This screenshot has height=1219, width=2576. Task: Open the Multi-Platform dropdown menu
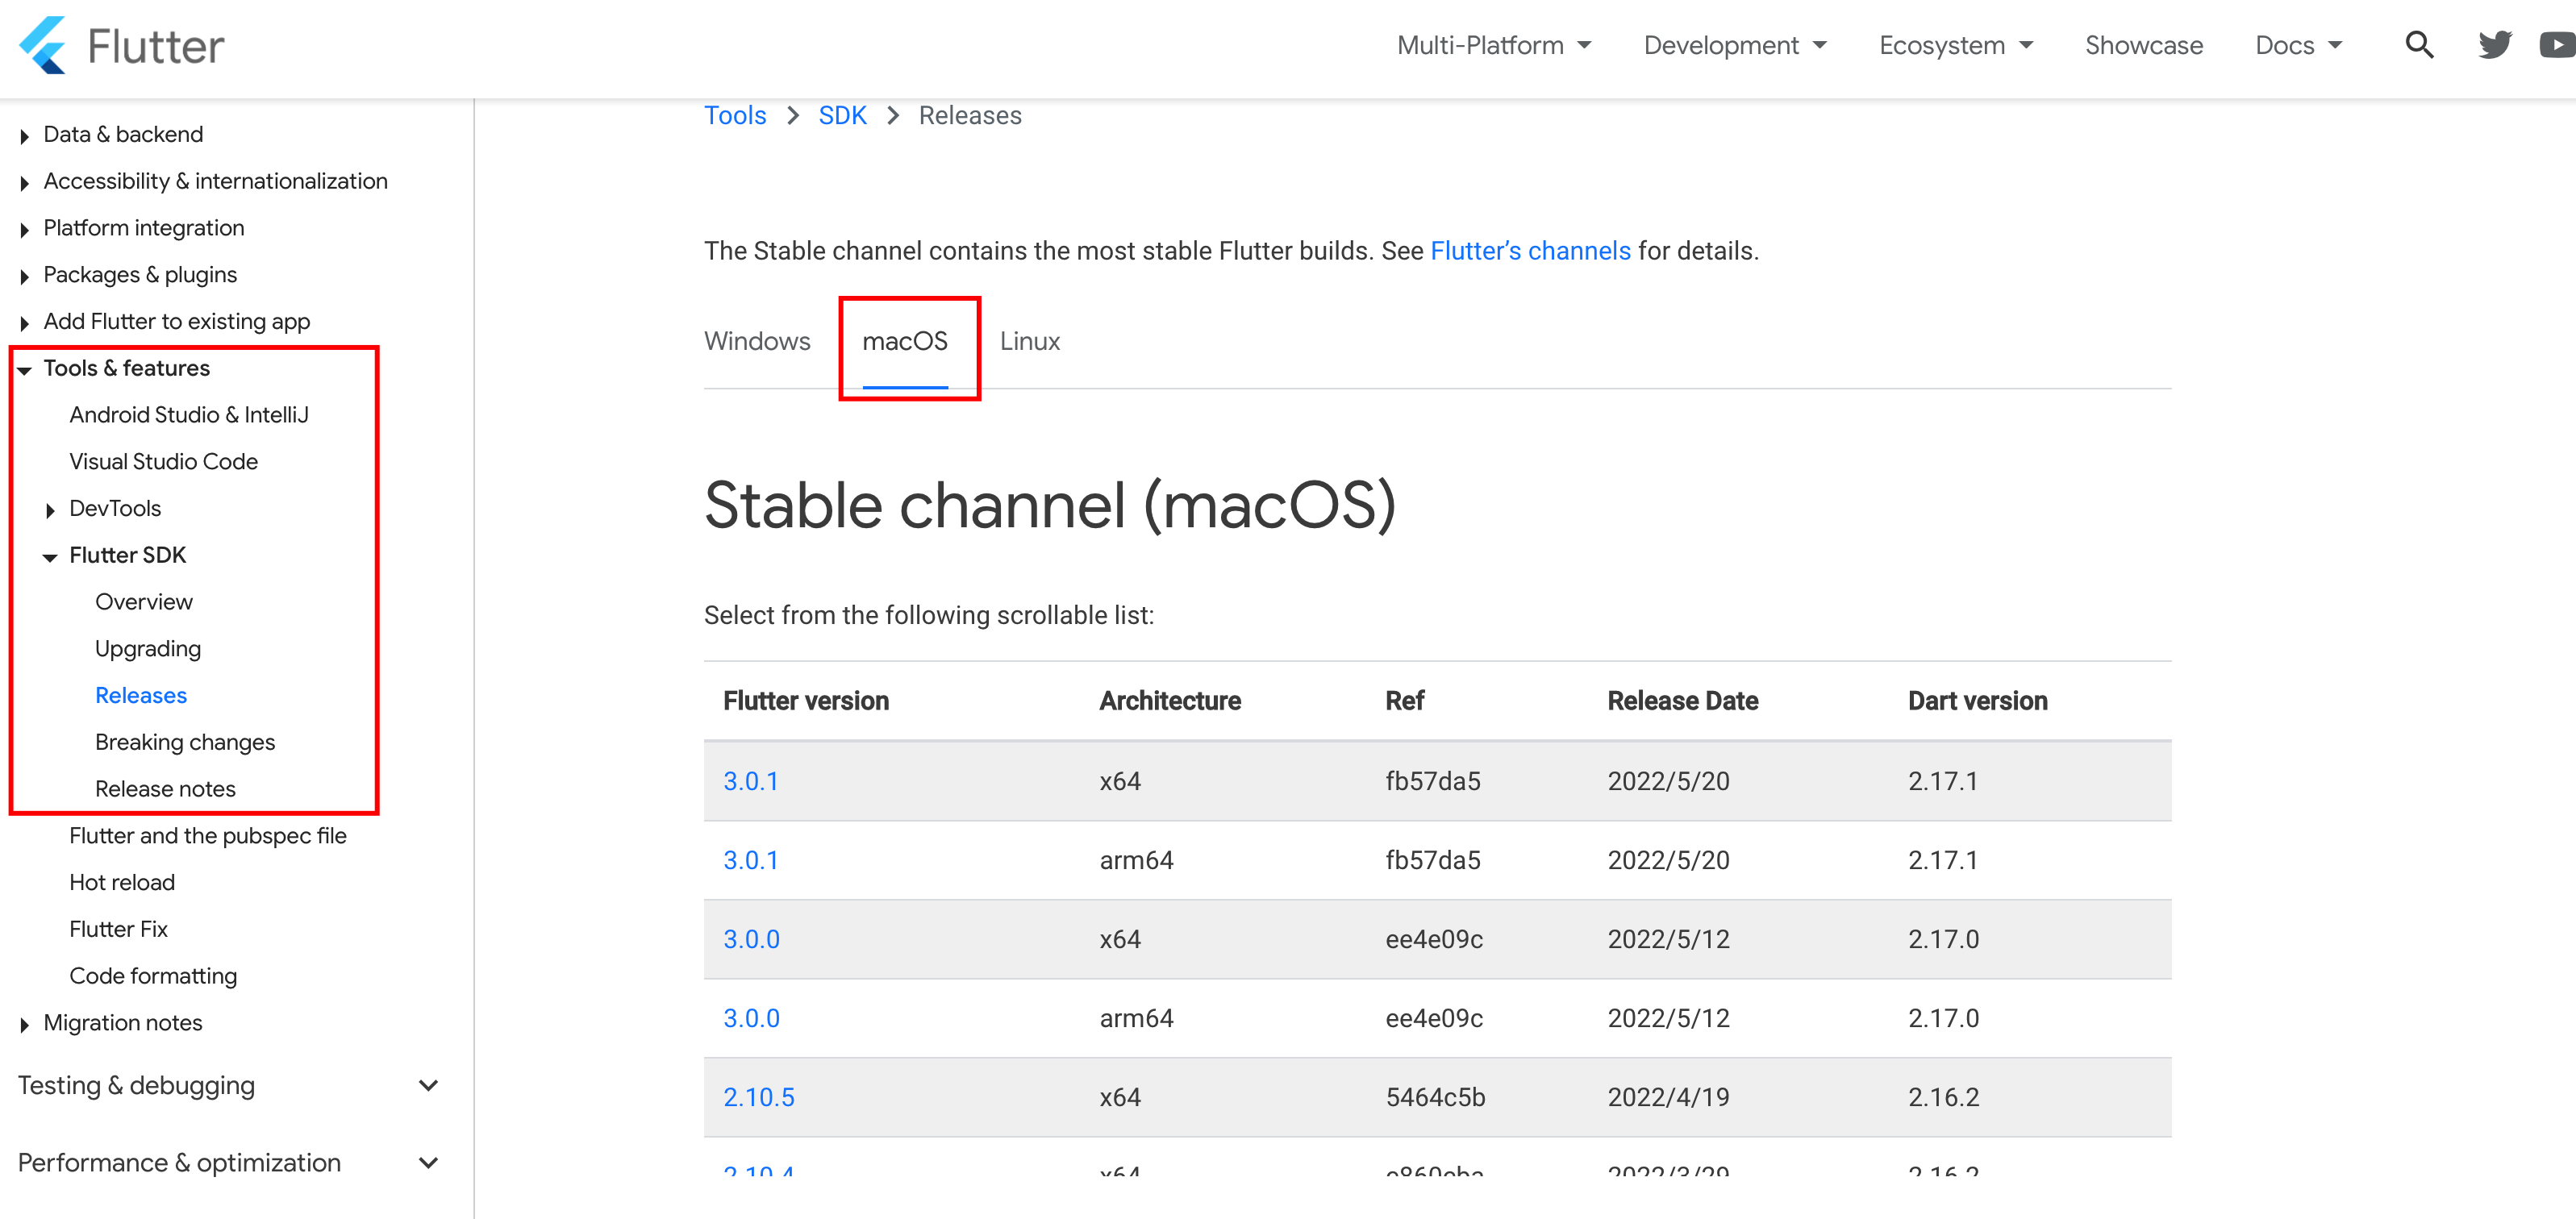pos(1494,45)
